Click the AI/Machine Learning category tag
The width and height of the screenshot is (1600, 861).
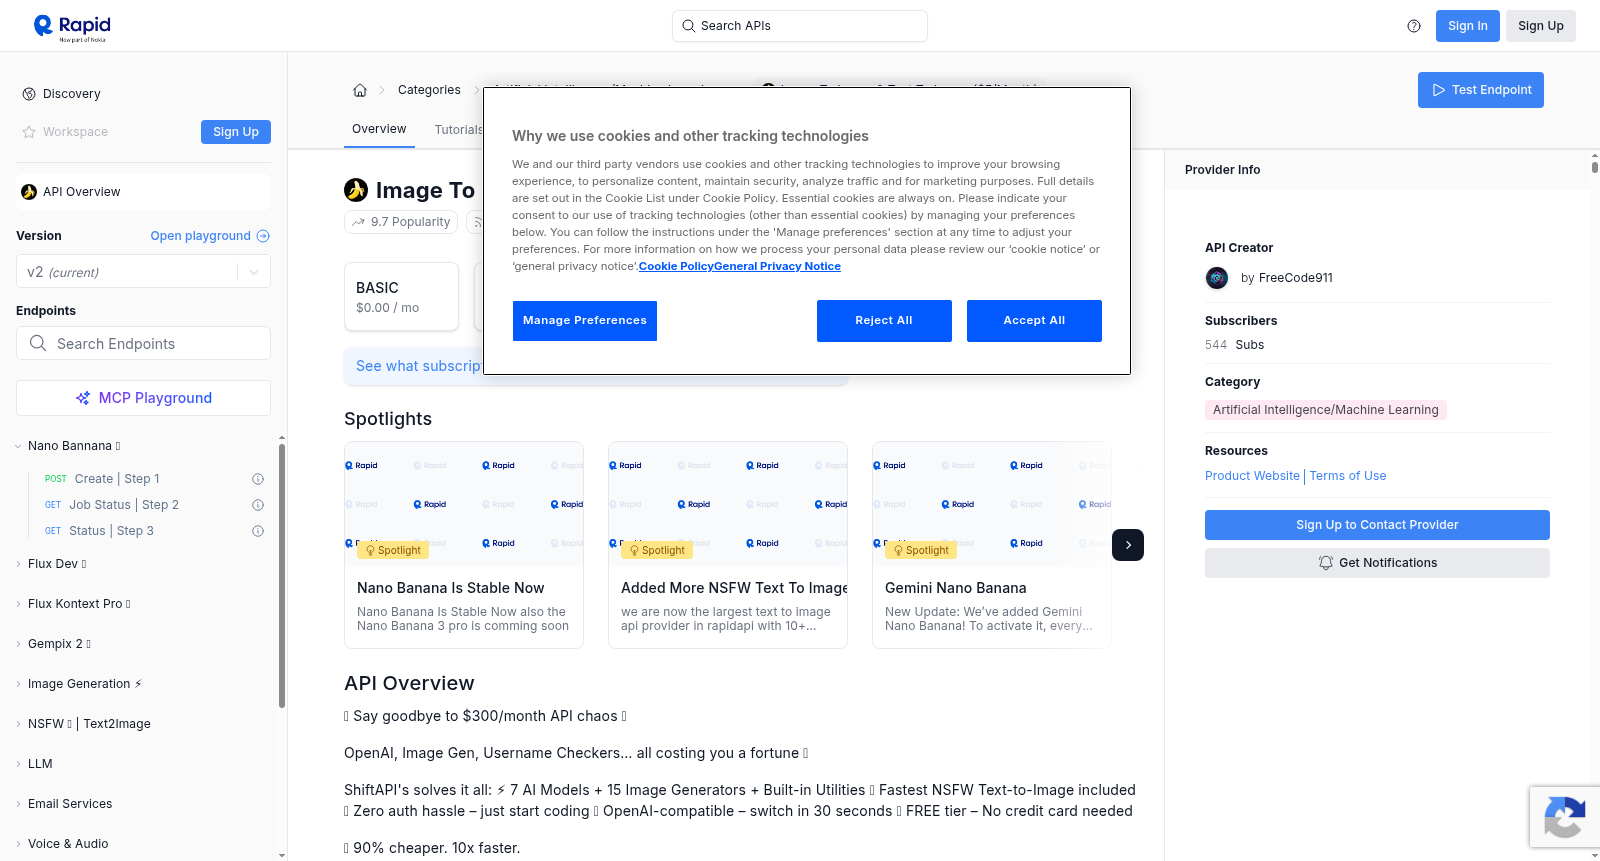1325,410
